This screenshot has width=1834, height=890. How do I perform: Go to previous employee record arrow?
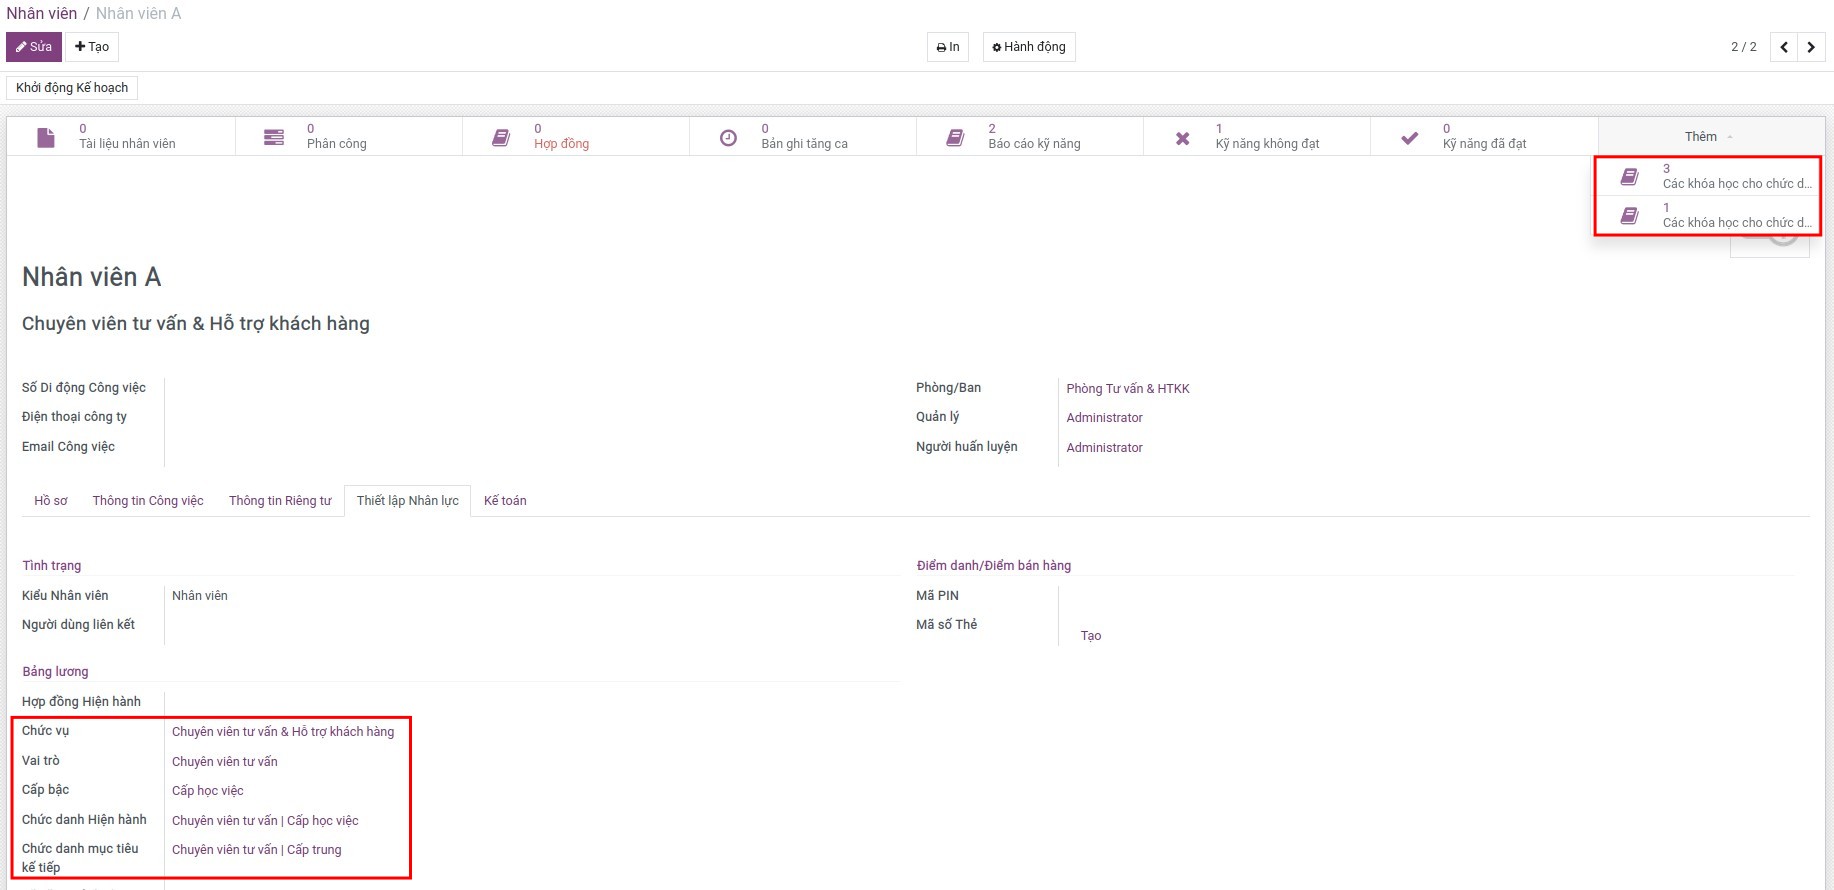1783,47
